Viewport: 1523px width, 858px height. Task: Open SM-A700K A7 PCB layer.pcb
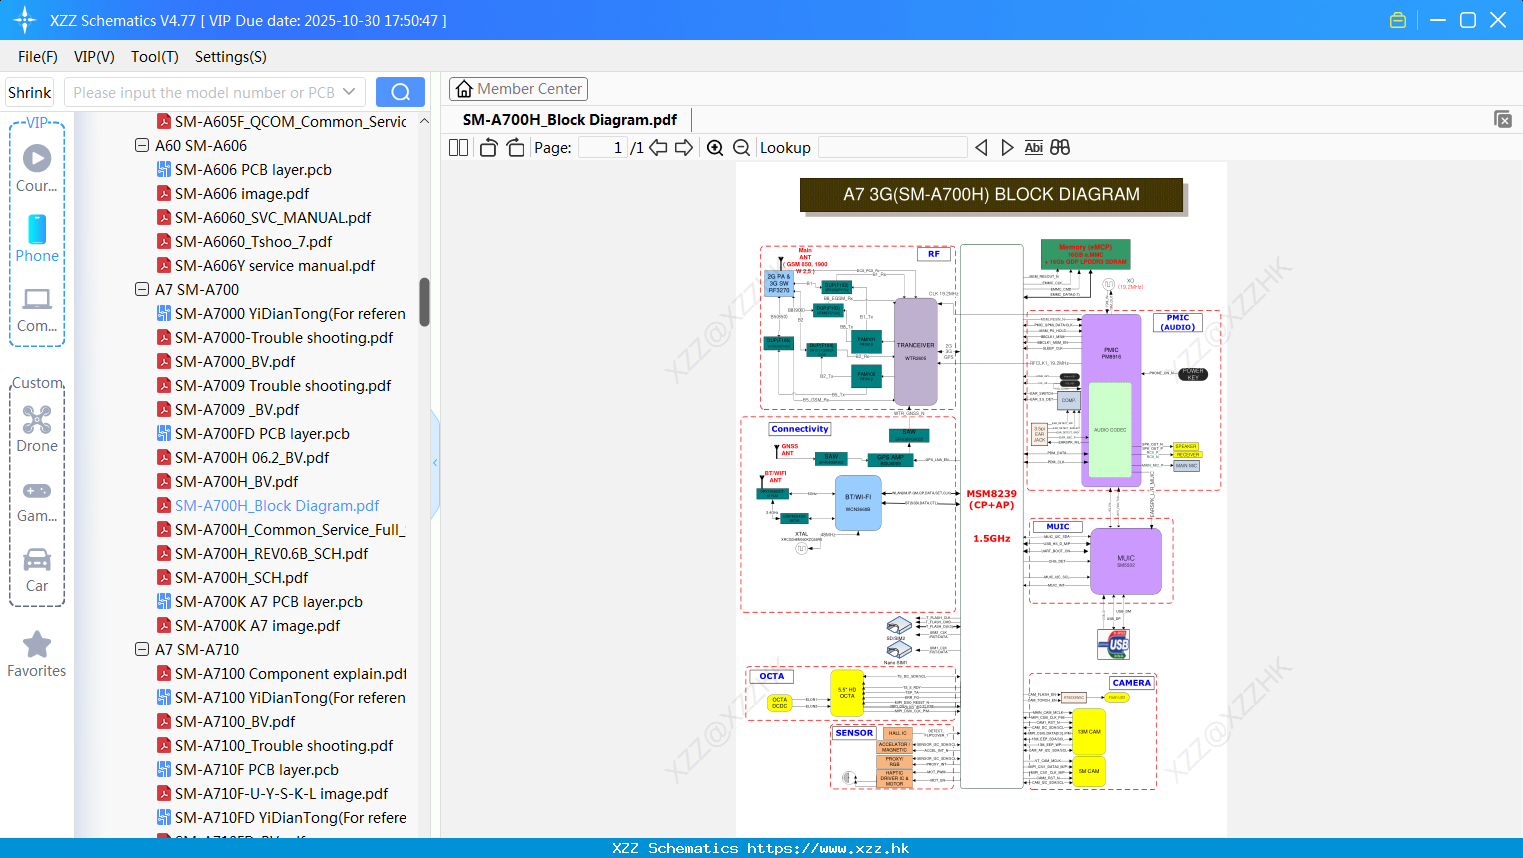(269, 601)
